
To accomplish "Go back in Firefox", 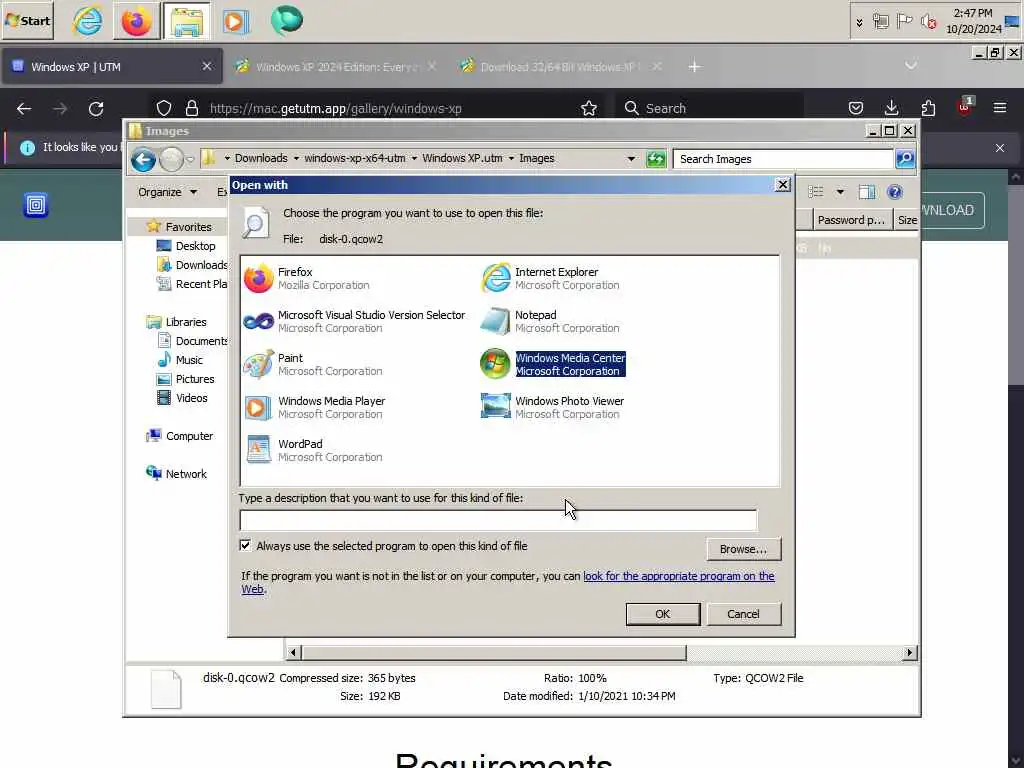I will 24,108.
